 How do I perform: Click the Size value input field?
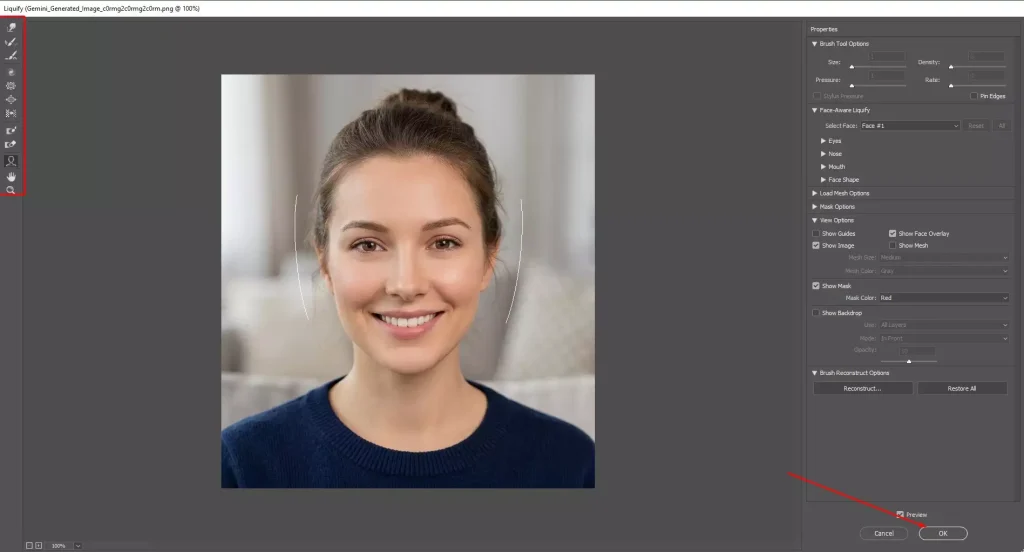pos(886,57)
